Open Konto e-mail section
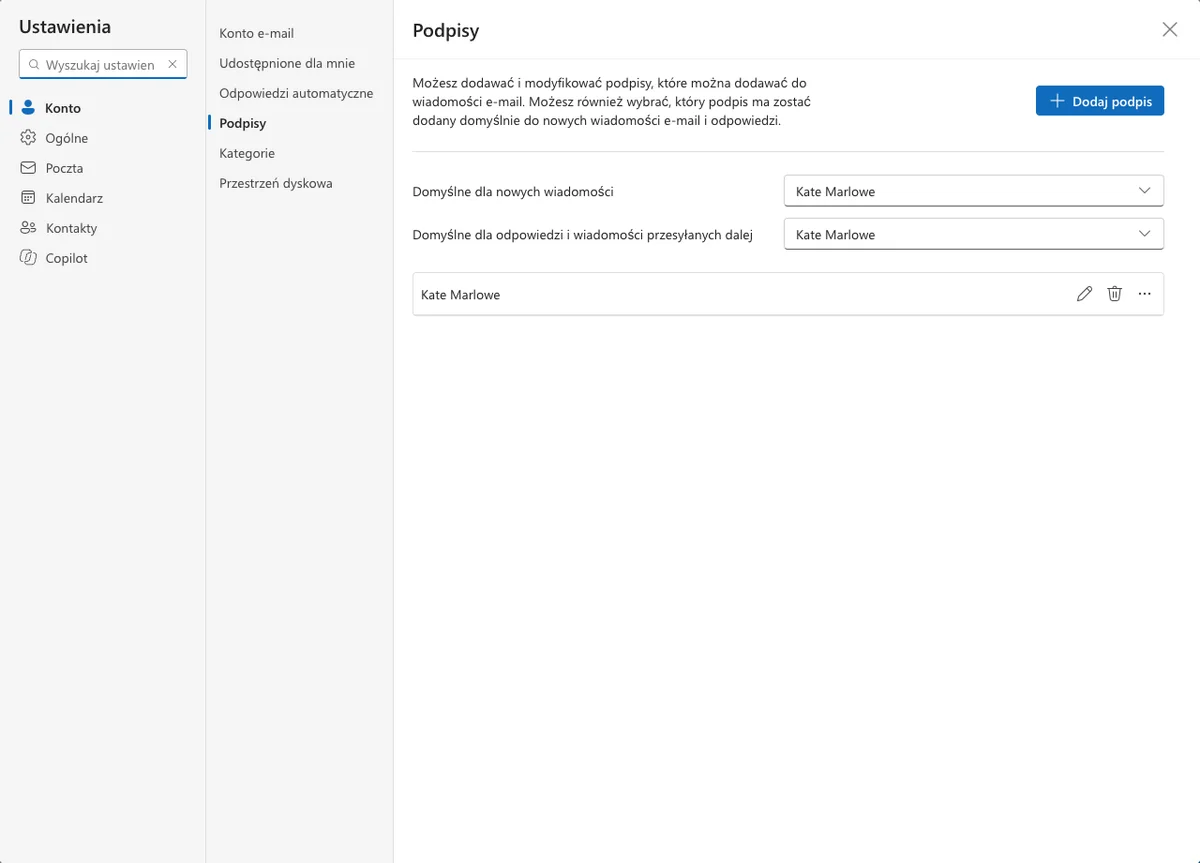The height and width of the screenshot is (863, 1200). coord(257,33)
